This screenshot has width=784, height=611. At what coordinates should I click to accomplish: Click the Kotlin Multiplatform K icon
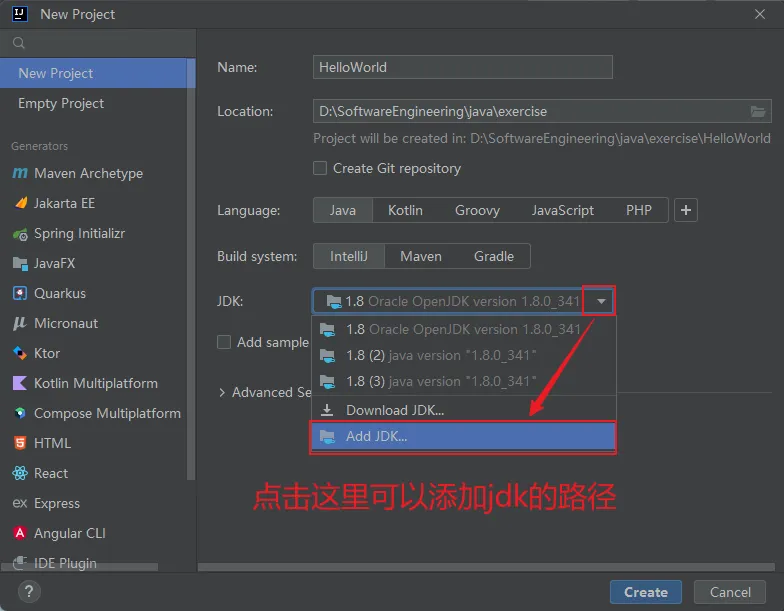click(x=20, y=384)
